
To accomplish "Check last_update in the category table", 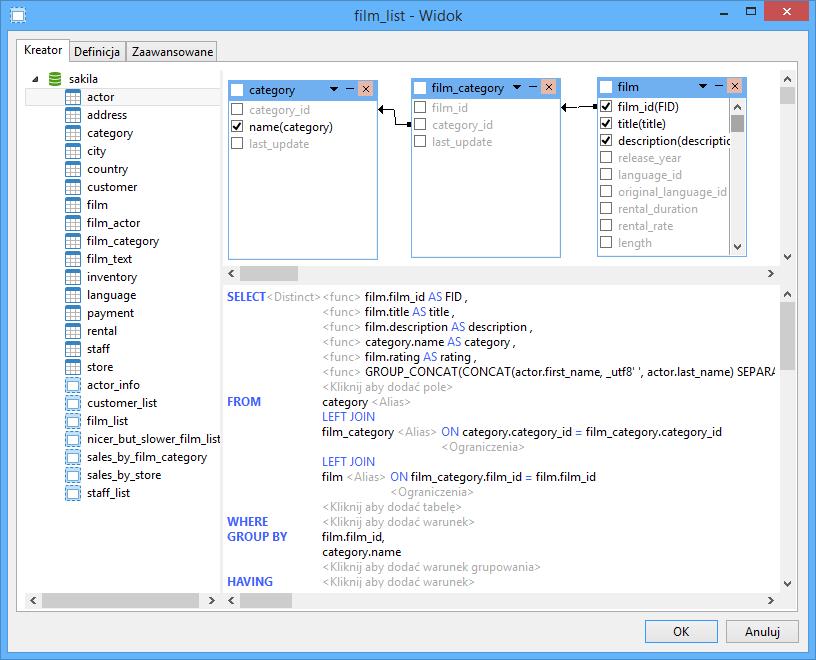I will [x=237, y=143].
